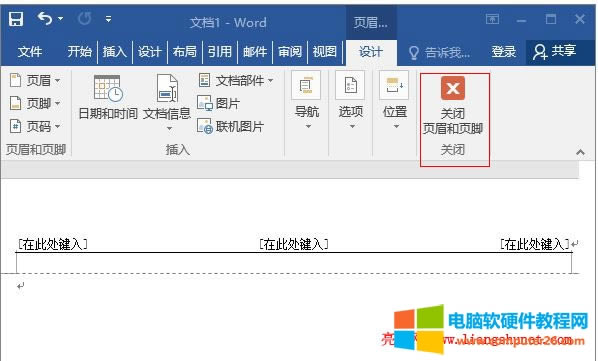The height and width of the screenshot is (361, 598).
Task: Open the 页脚 footer dropdown
Action: click(35, 103)
